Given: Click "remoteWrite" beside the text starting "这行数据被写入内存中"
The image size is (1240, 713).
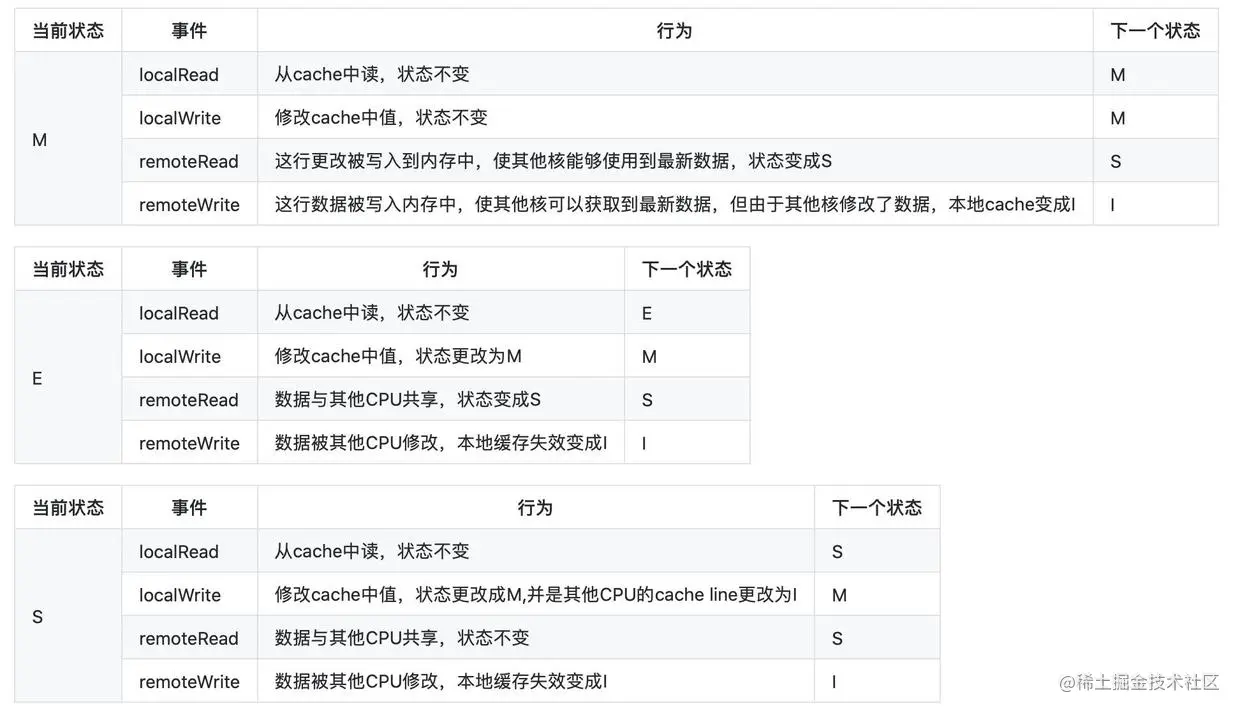Looking at the screenshot, I should (190, 204).
